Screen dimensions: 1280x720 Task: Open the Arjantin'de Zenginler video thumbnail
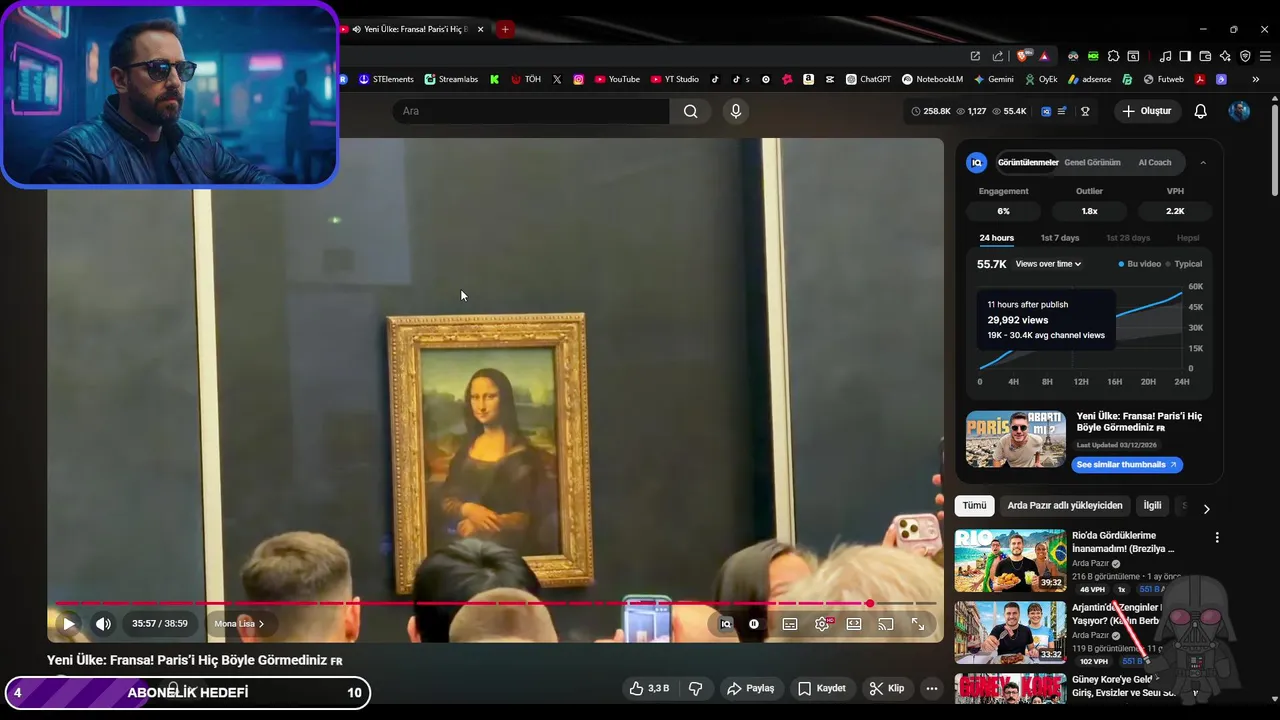[1010, 632]
